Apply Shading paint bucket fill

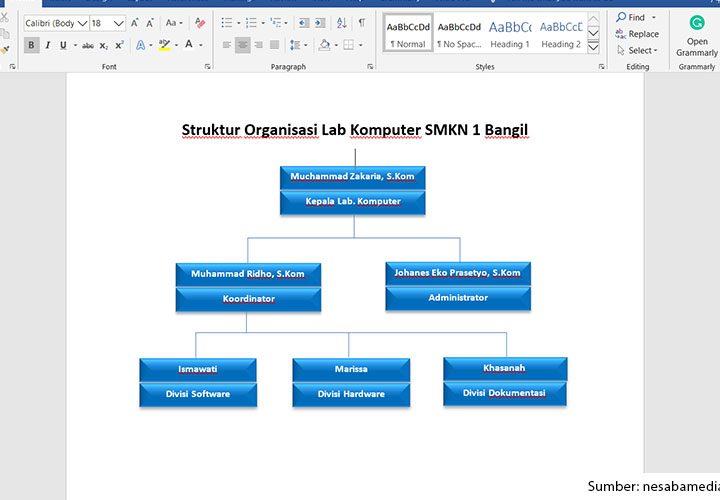(325, 45)
